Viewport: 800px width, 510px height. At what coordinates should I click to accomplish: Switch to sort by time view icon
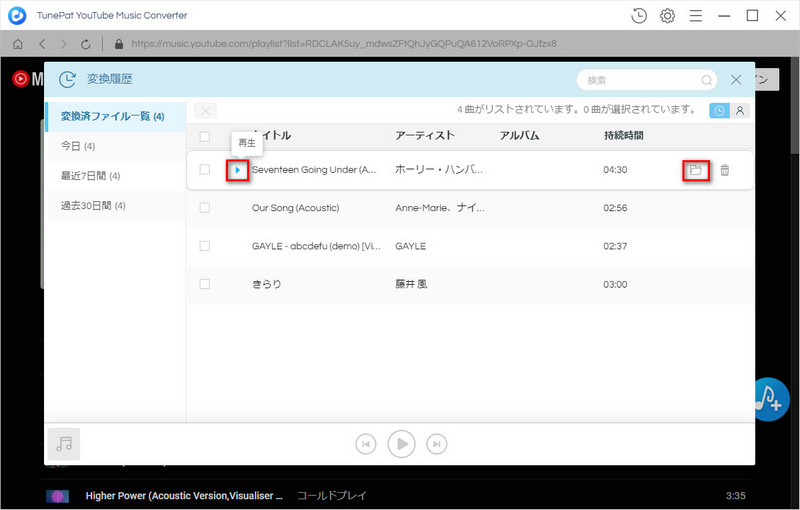[719, 111]
